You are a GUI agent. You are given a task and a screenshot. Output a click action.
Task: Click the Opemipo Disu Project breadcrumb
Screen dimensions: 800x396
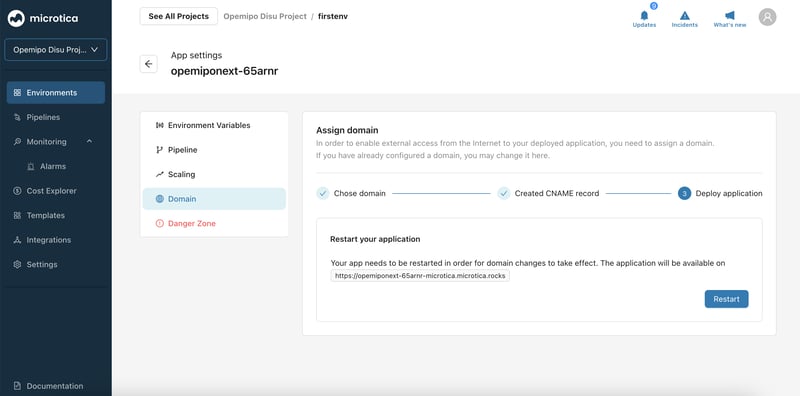[265, 16]
